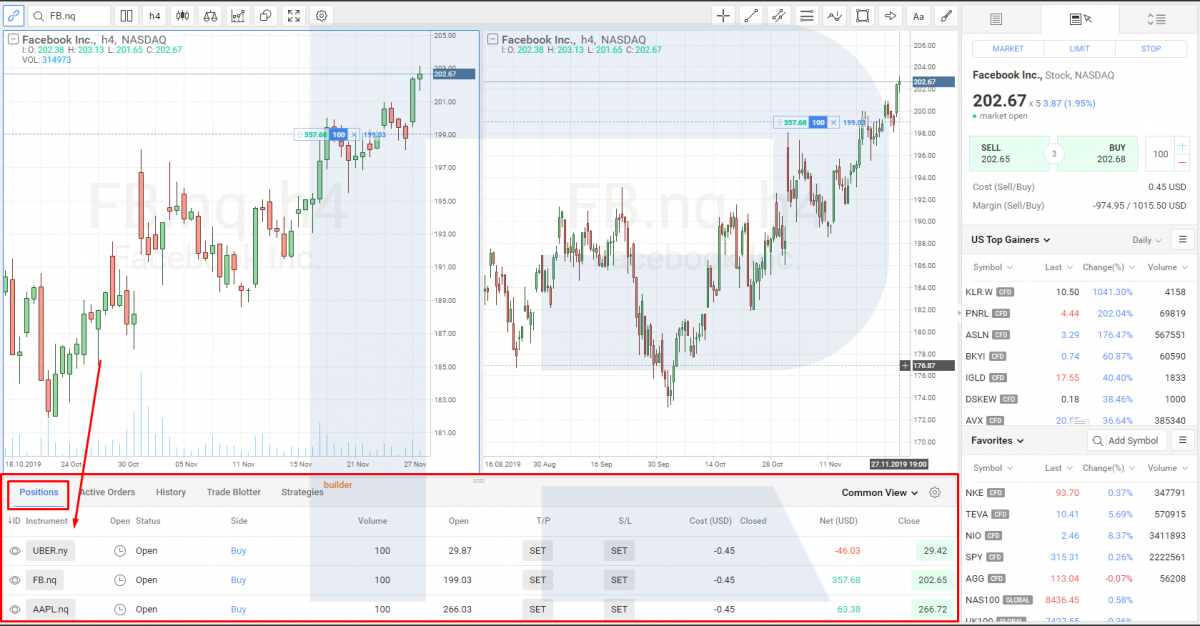Image resolution: width=1200 pixels, height=626 pixels.
Task: Set take profit for UBER.ny position
Action: 538,550
